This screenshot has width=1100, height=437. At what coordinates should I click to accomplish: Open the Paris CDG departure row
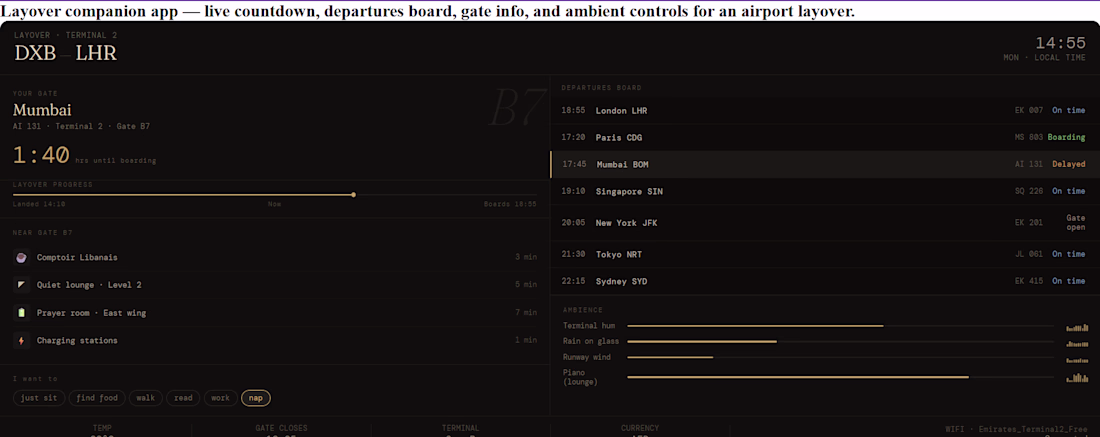(825, 137)
